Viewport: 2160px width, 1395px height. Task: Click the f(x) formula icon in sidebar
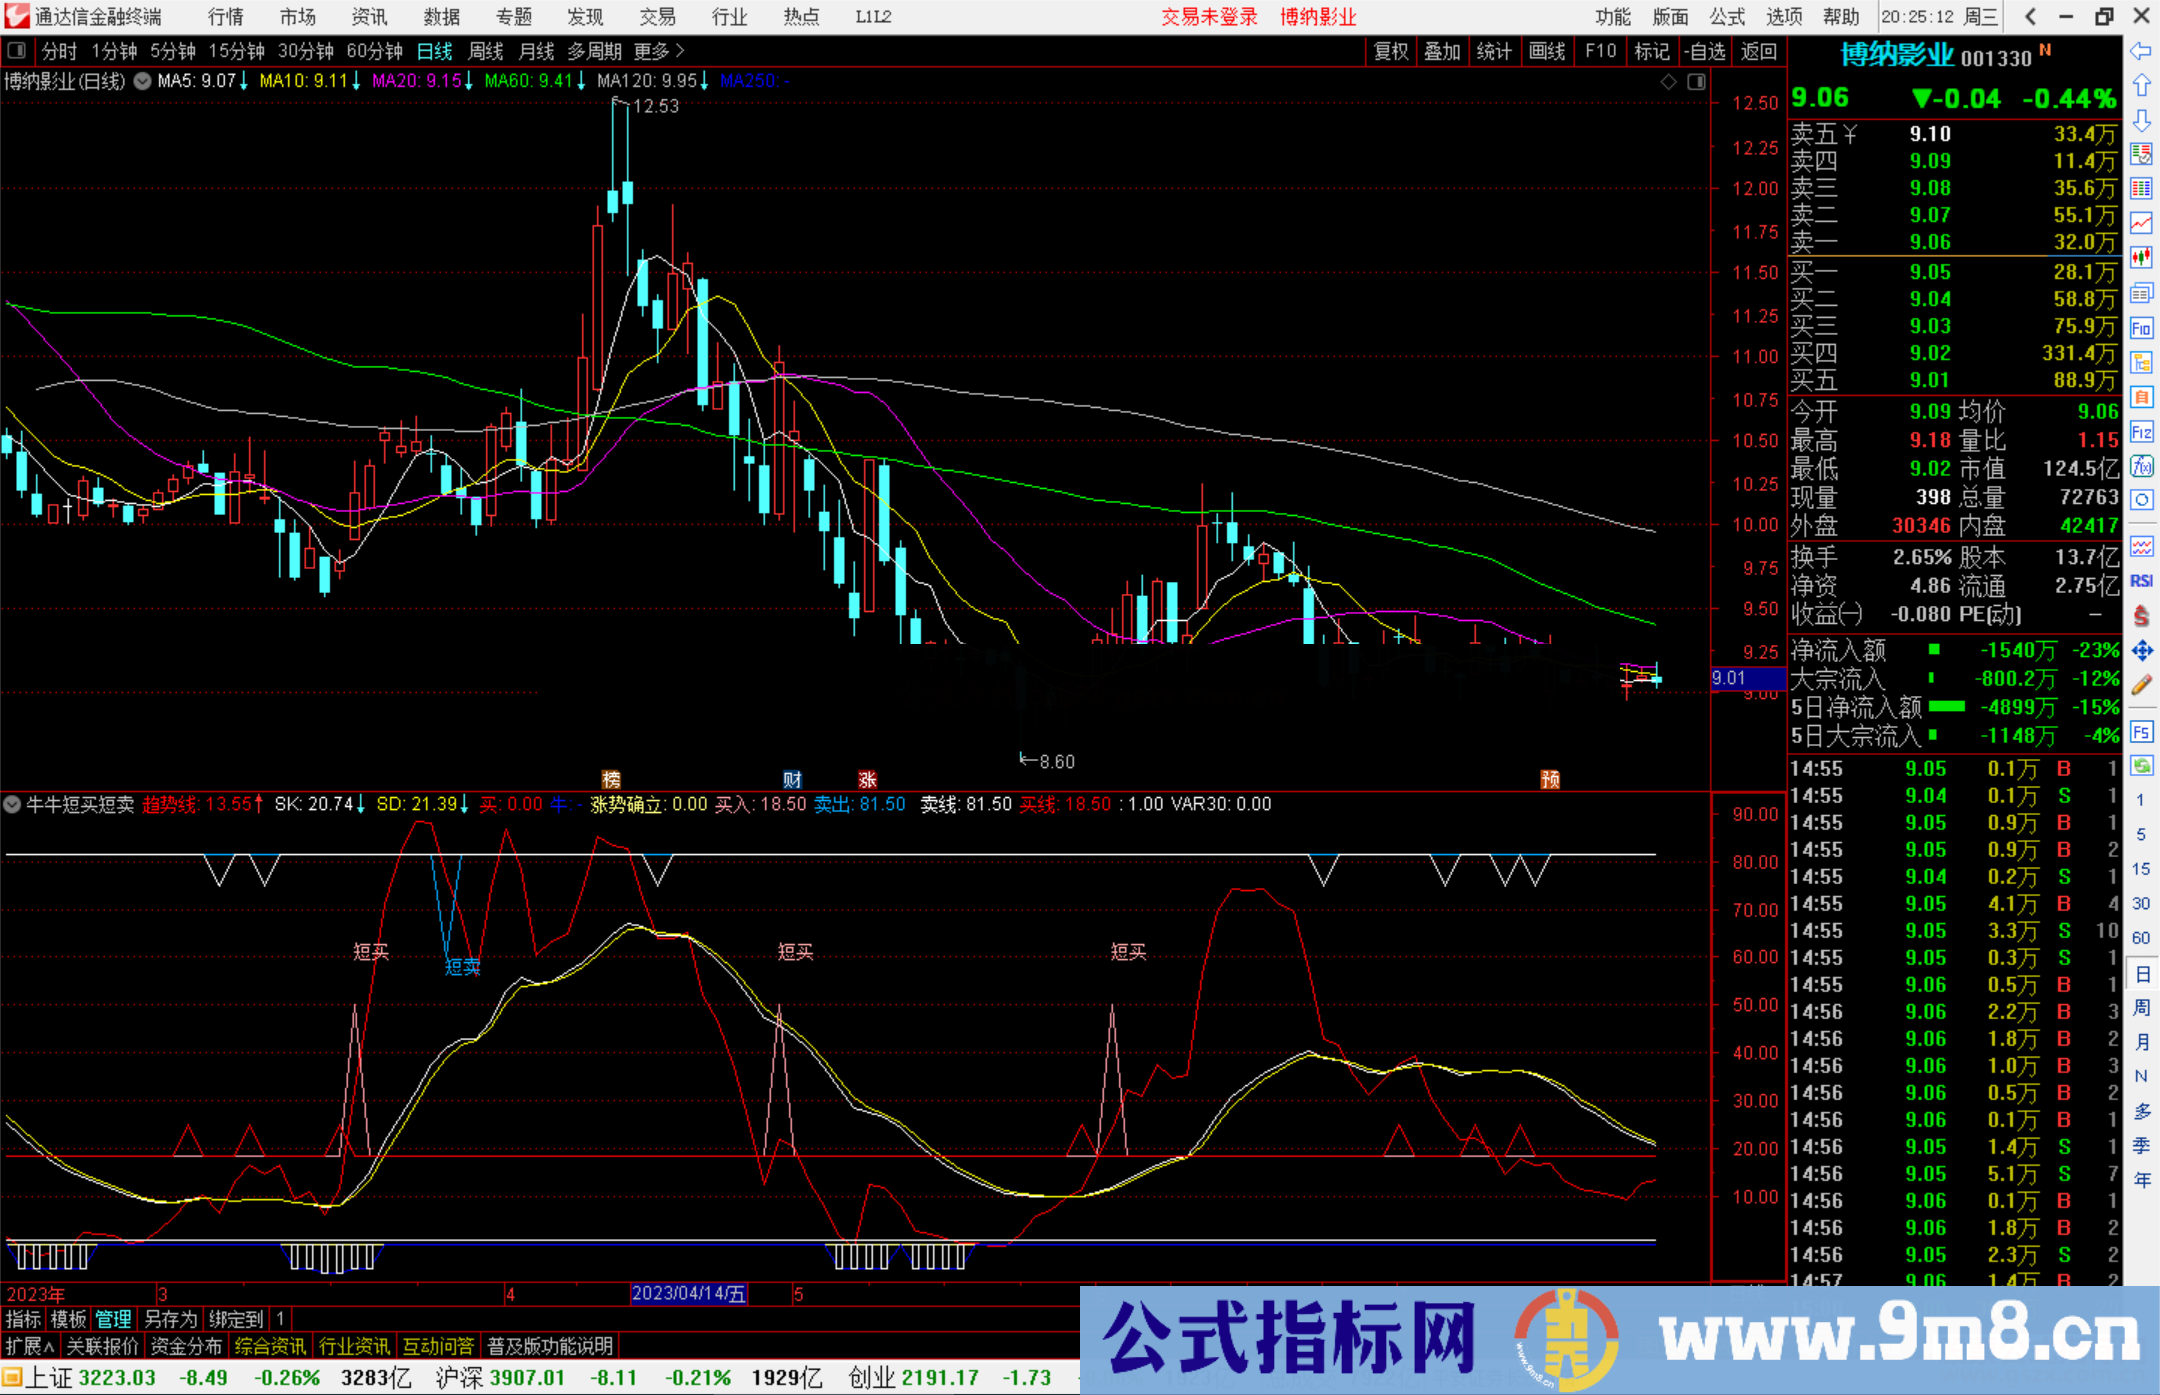tap(2141, 466)
